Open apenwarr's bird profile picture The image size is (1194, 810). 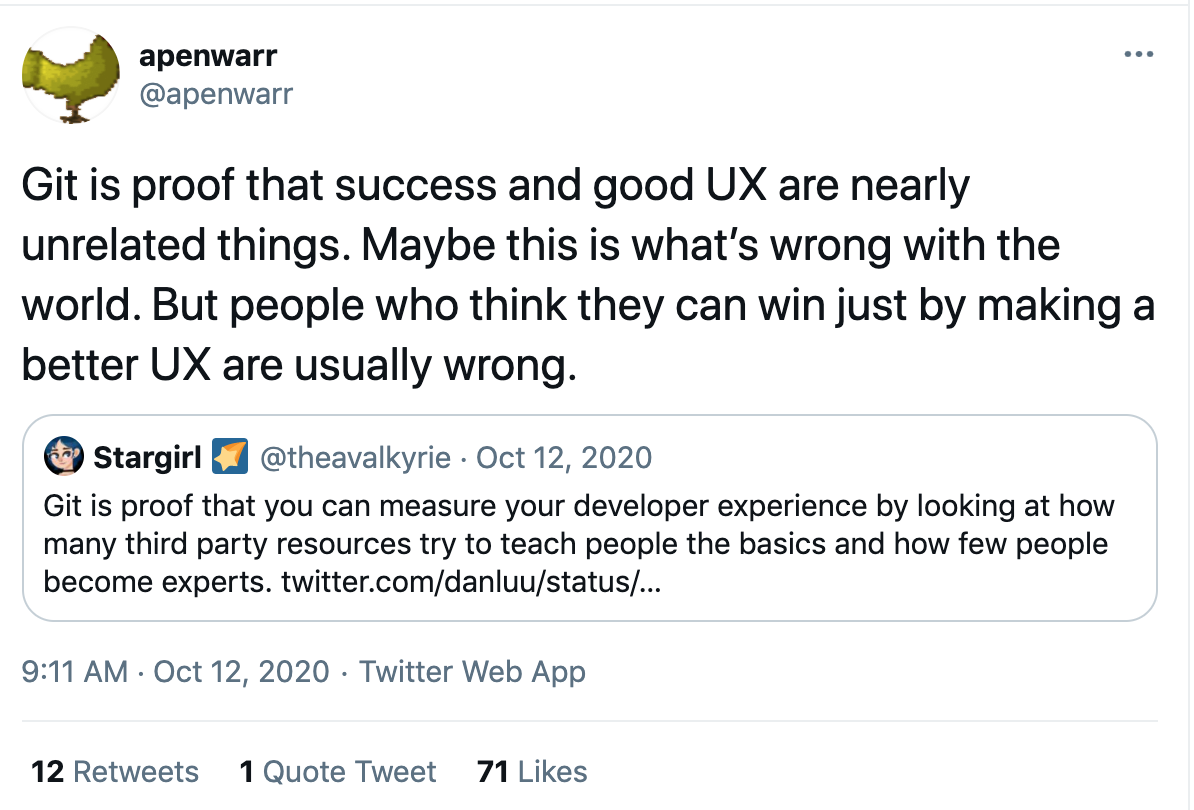tap(71, 75)
